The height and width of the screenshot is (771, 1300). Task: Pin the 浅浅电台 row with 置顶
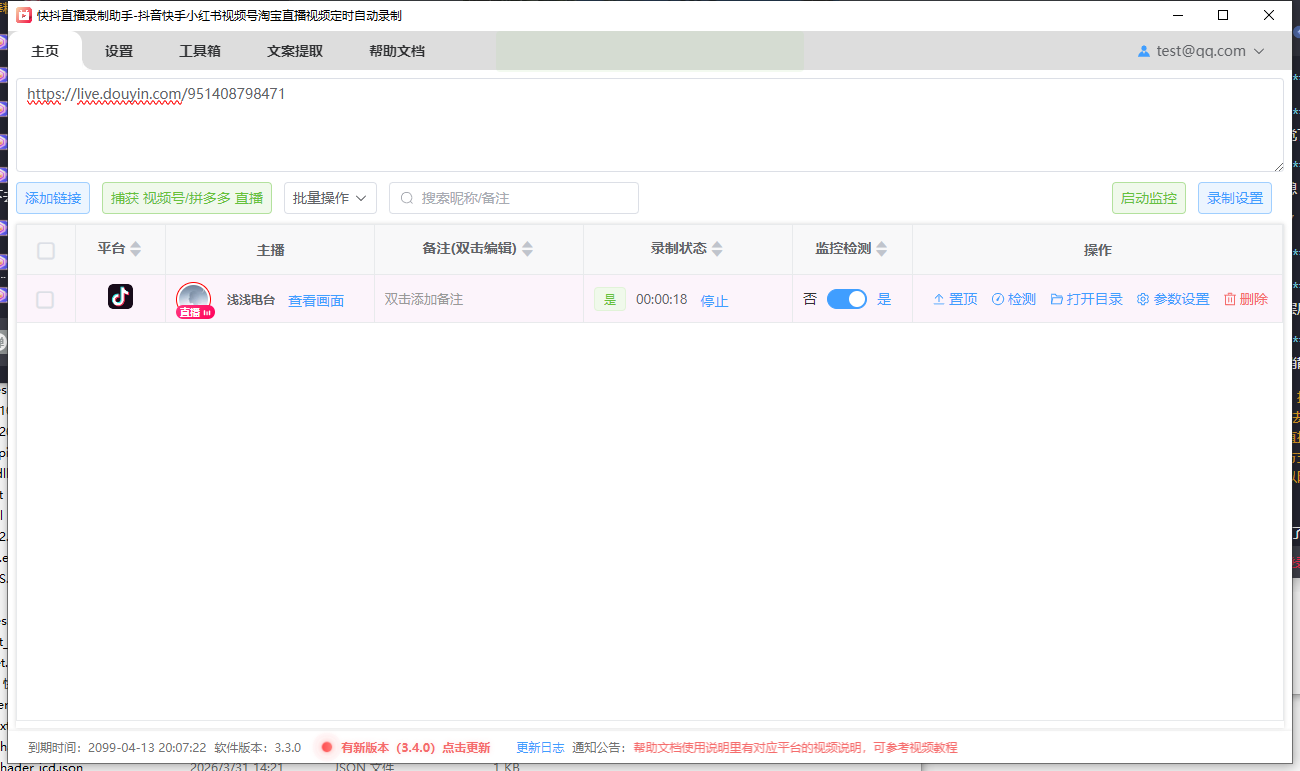tap(955, 299)
